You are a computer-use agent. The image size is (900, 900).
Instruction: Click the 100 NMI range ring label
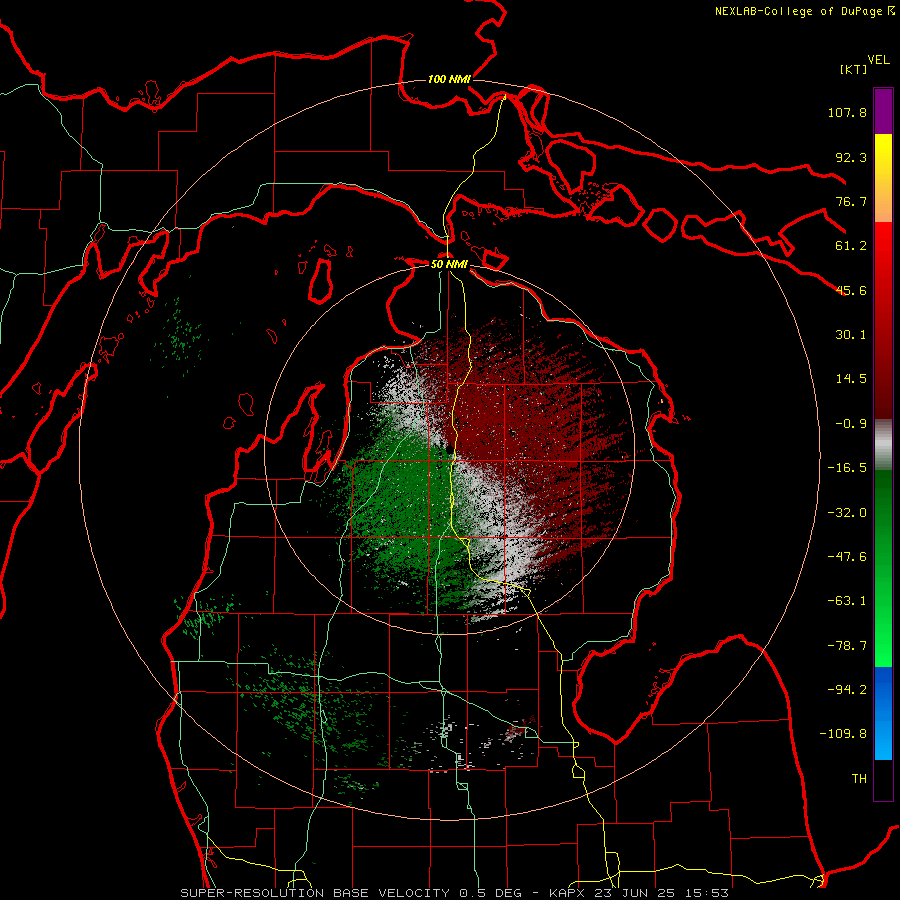449,79
